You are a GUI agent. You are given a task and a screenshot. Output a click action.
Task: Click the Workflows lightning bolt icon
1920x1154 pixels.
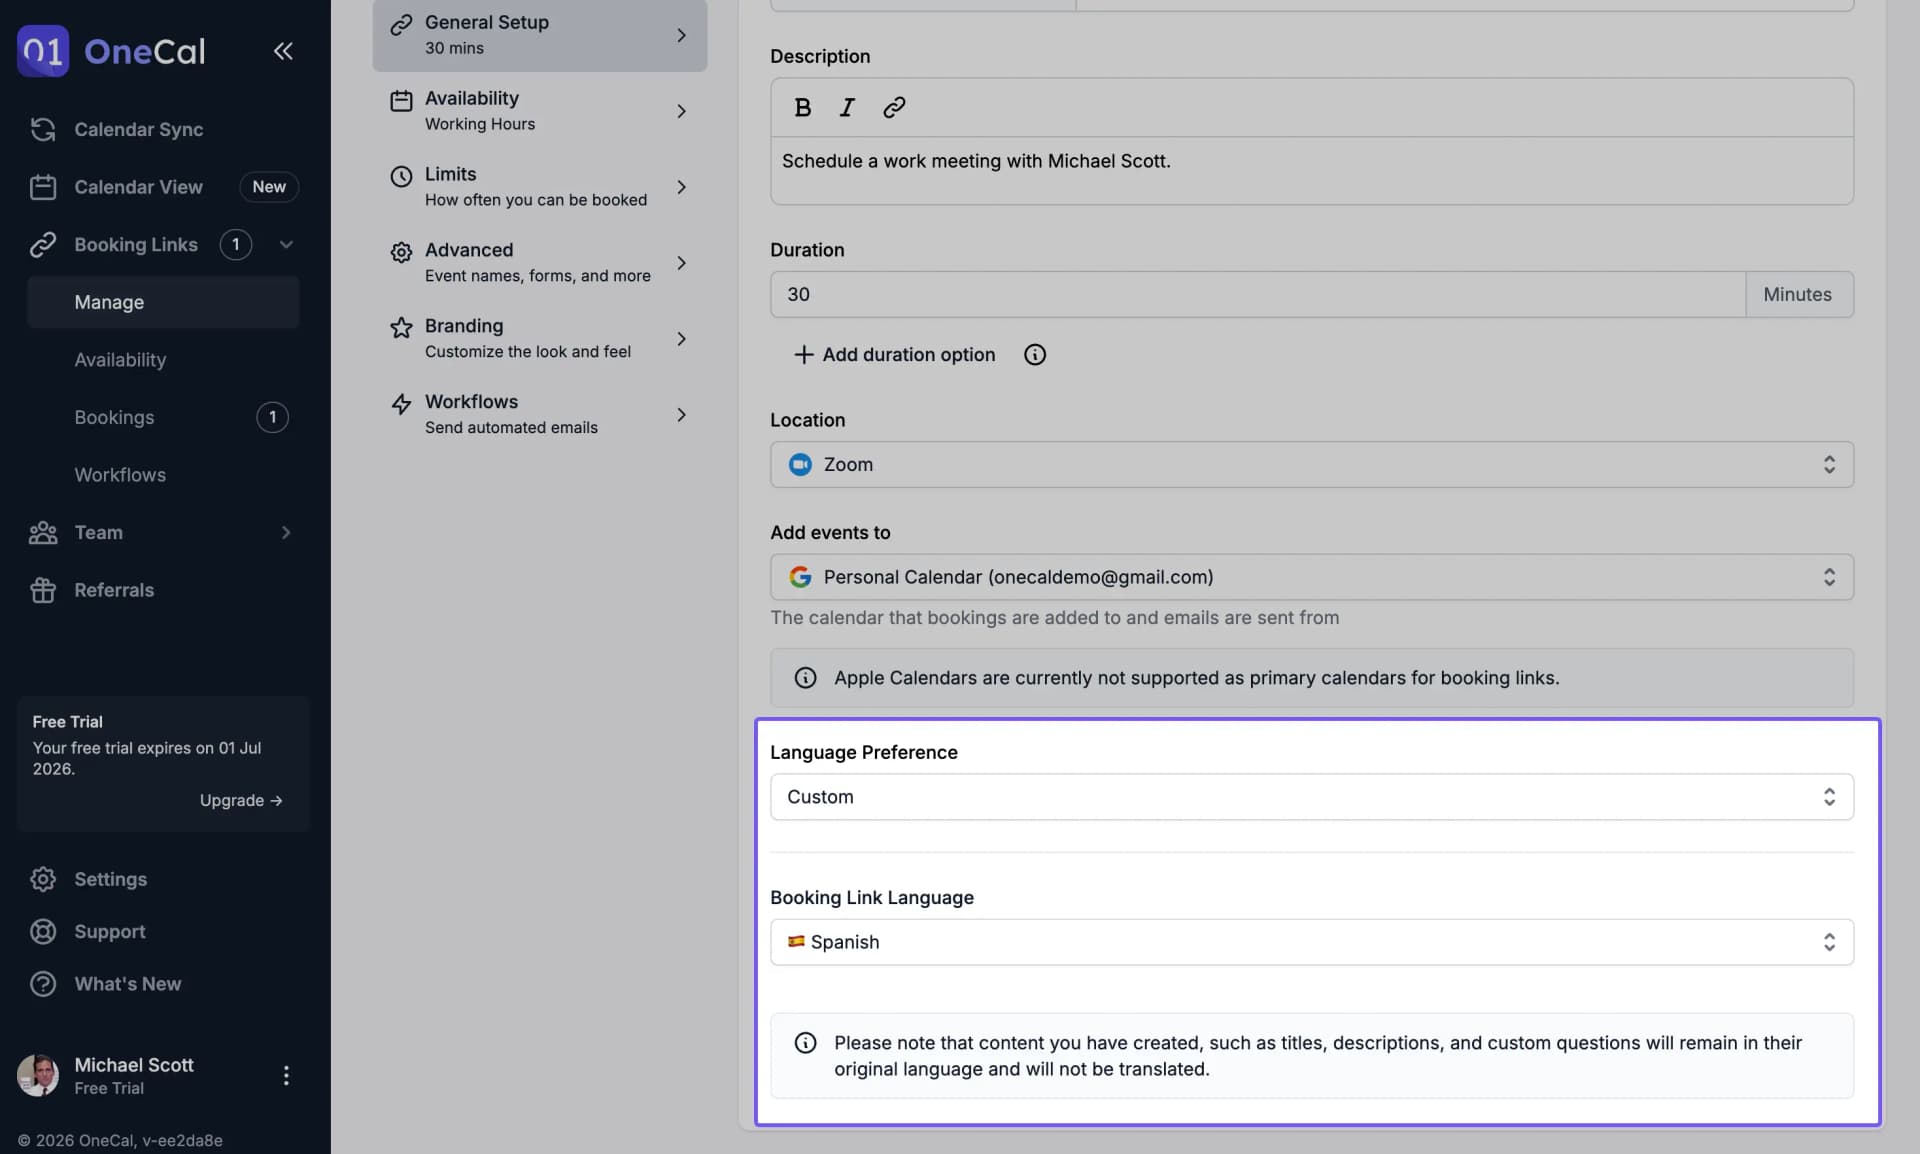click(401, 404)
